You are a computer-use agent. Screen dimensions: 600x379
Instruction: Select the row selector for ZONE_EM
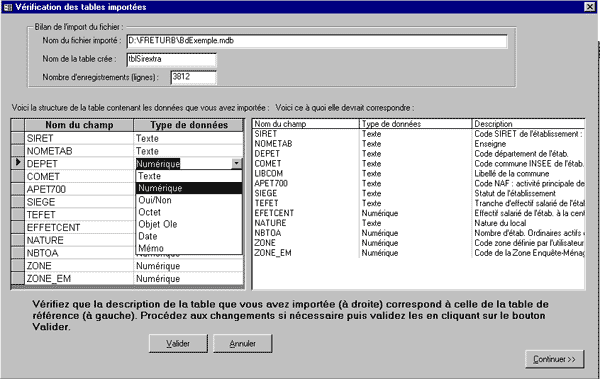point(18,278)
